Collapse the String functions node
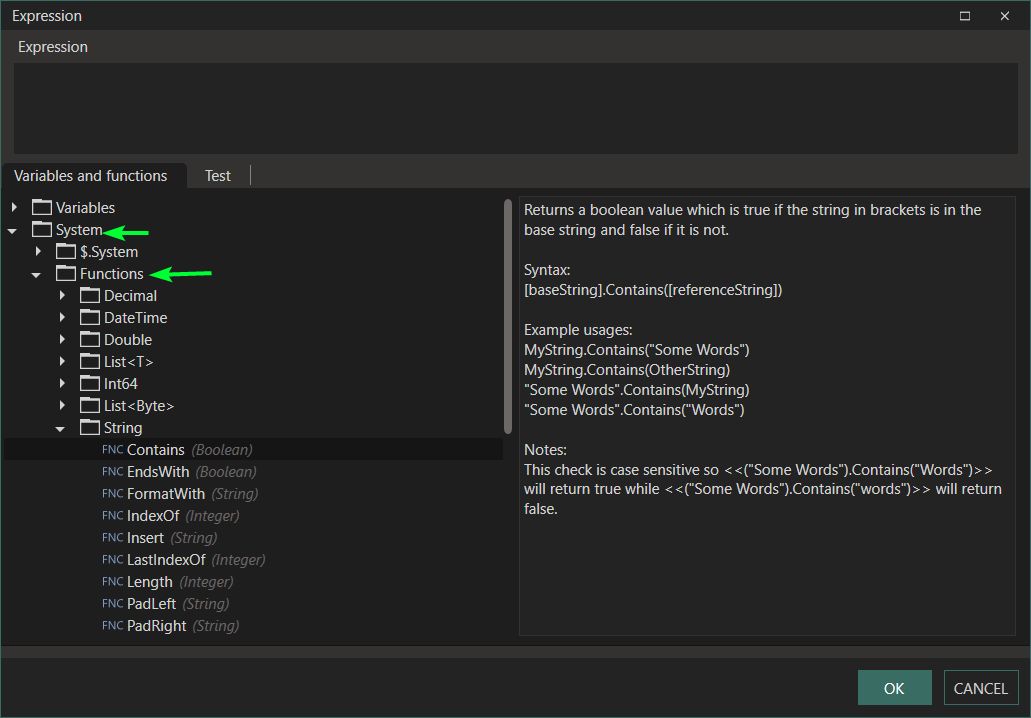The width and height of the screenshot is (1031, 718). pyautogui.click(x=61, y=429)
